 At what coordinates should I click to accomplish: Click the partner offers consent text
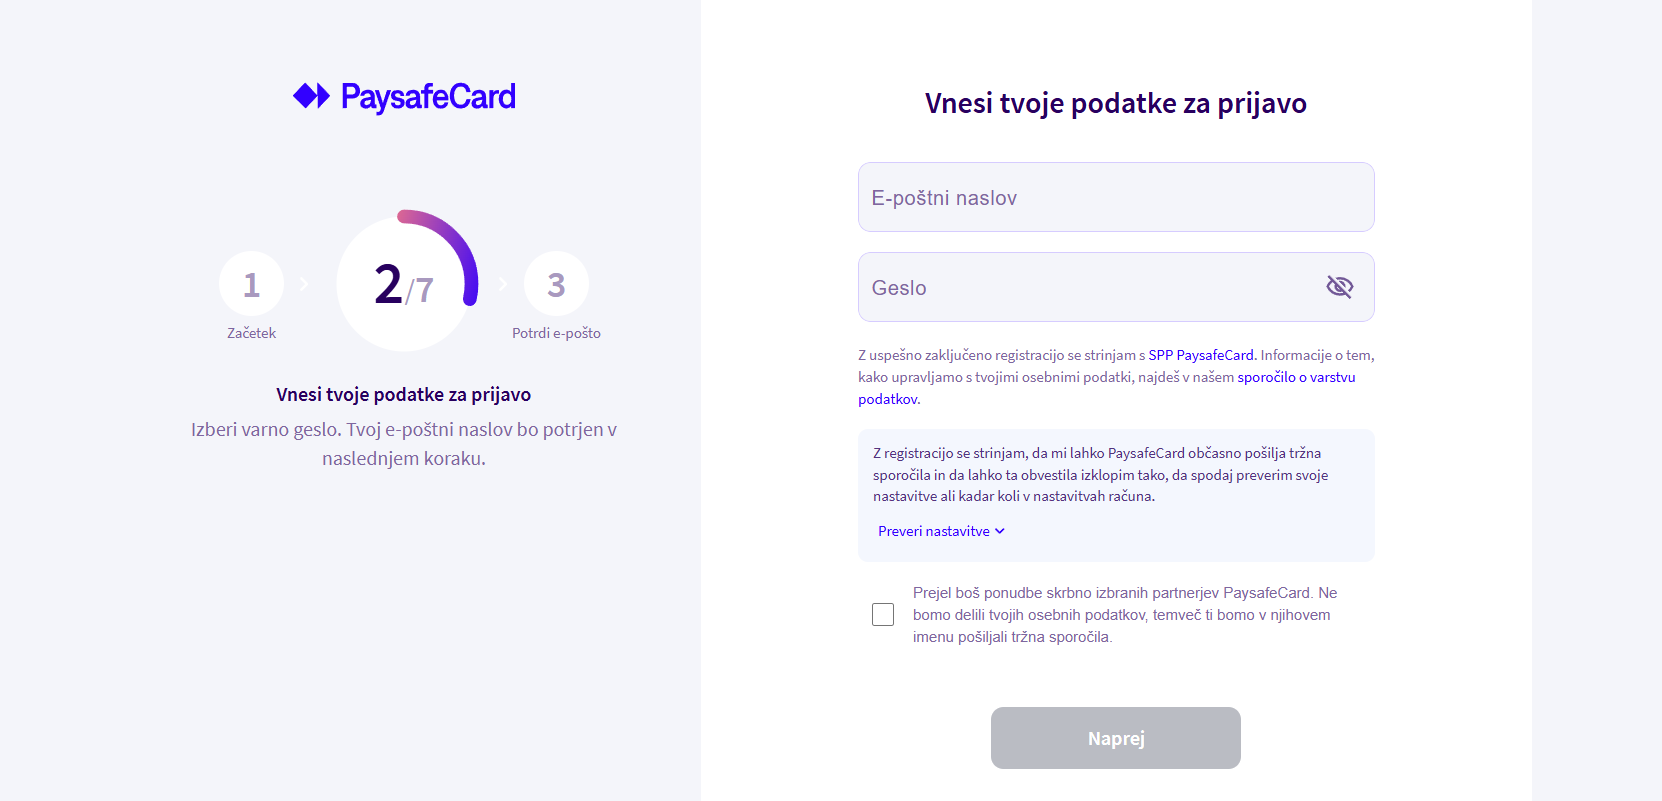pos(1125,615)
